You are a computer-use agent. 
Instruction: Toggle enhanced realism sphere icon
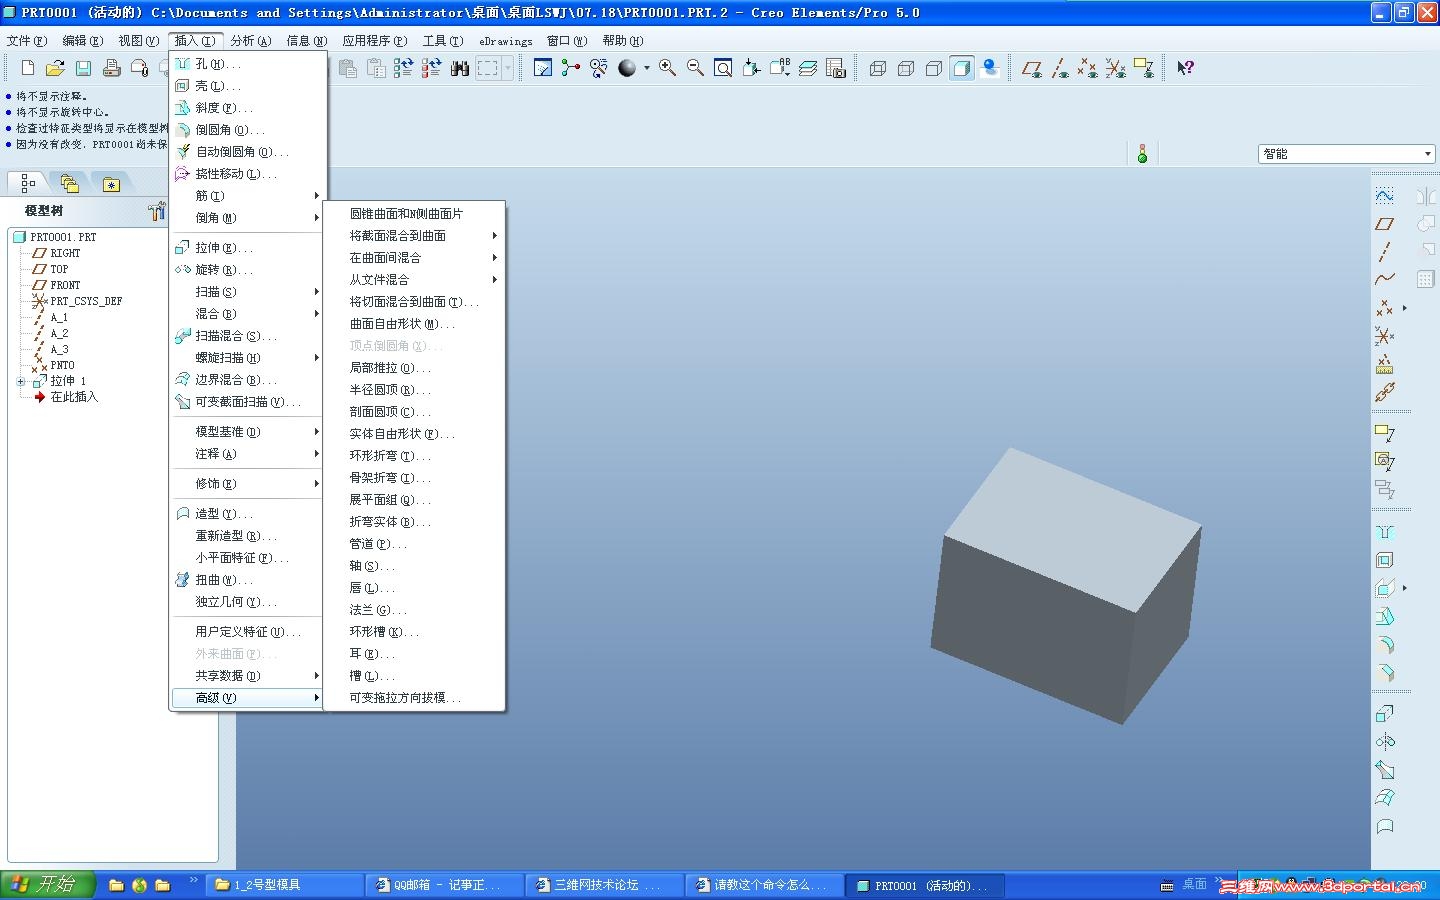(x=990, y=68)
